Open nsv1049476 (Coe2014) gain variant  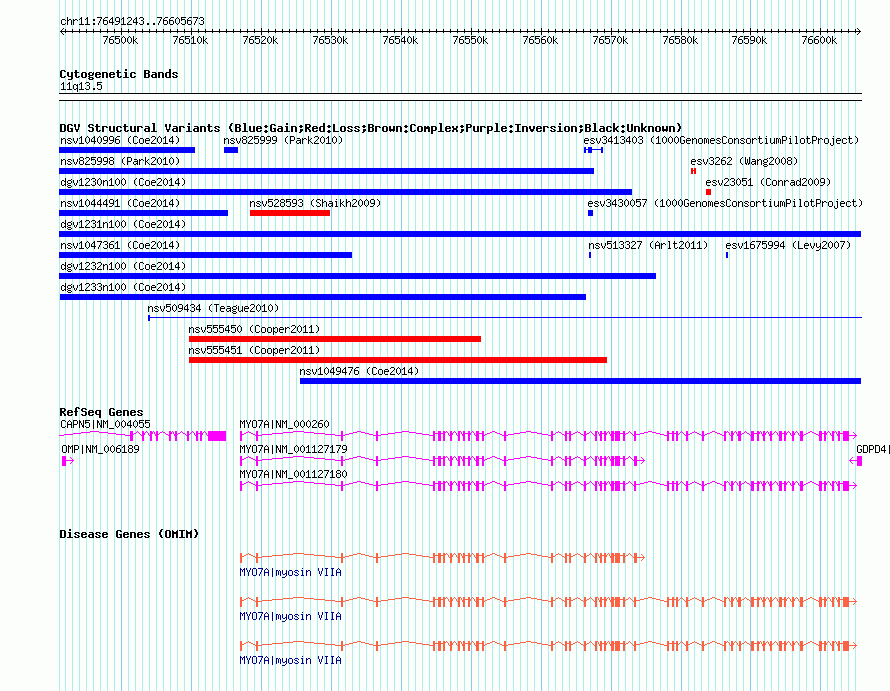(x=580, y=381)
